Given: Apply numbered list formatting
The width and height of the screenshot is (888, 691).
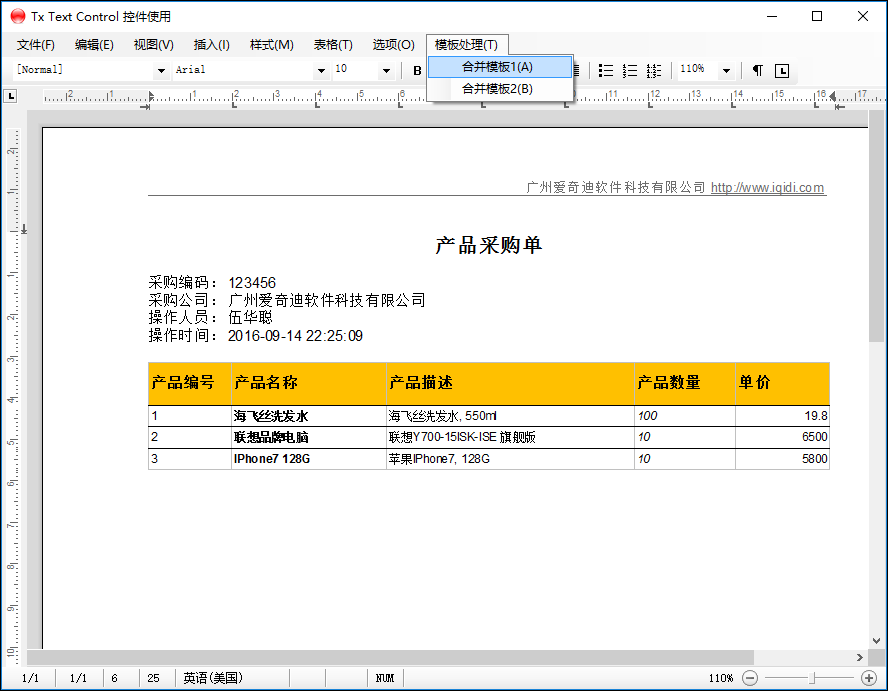Looking at the screenshot, I should point(630,71).
